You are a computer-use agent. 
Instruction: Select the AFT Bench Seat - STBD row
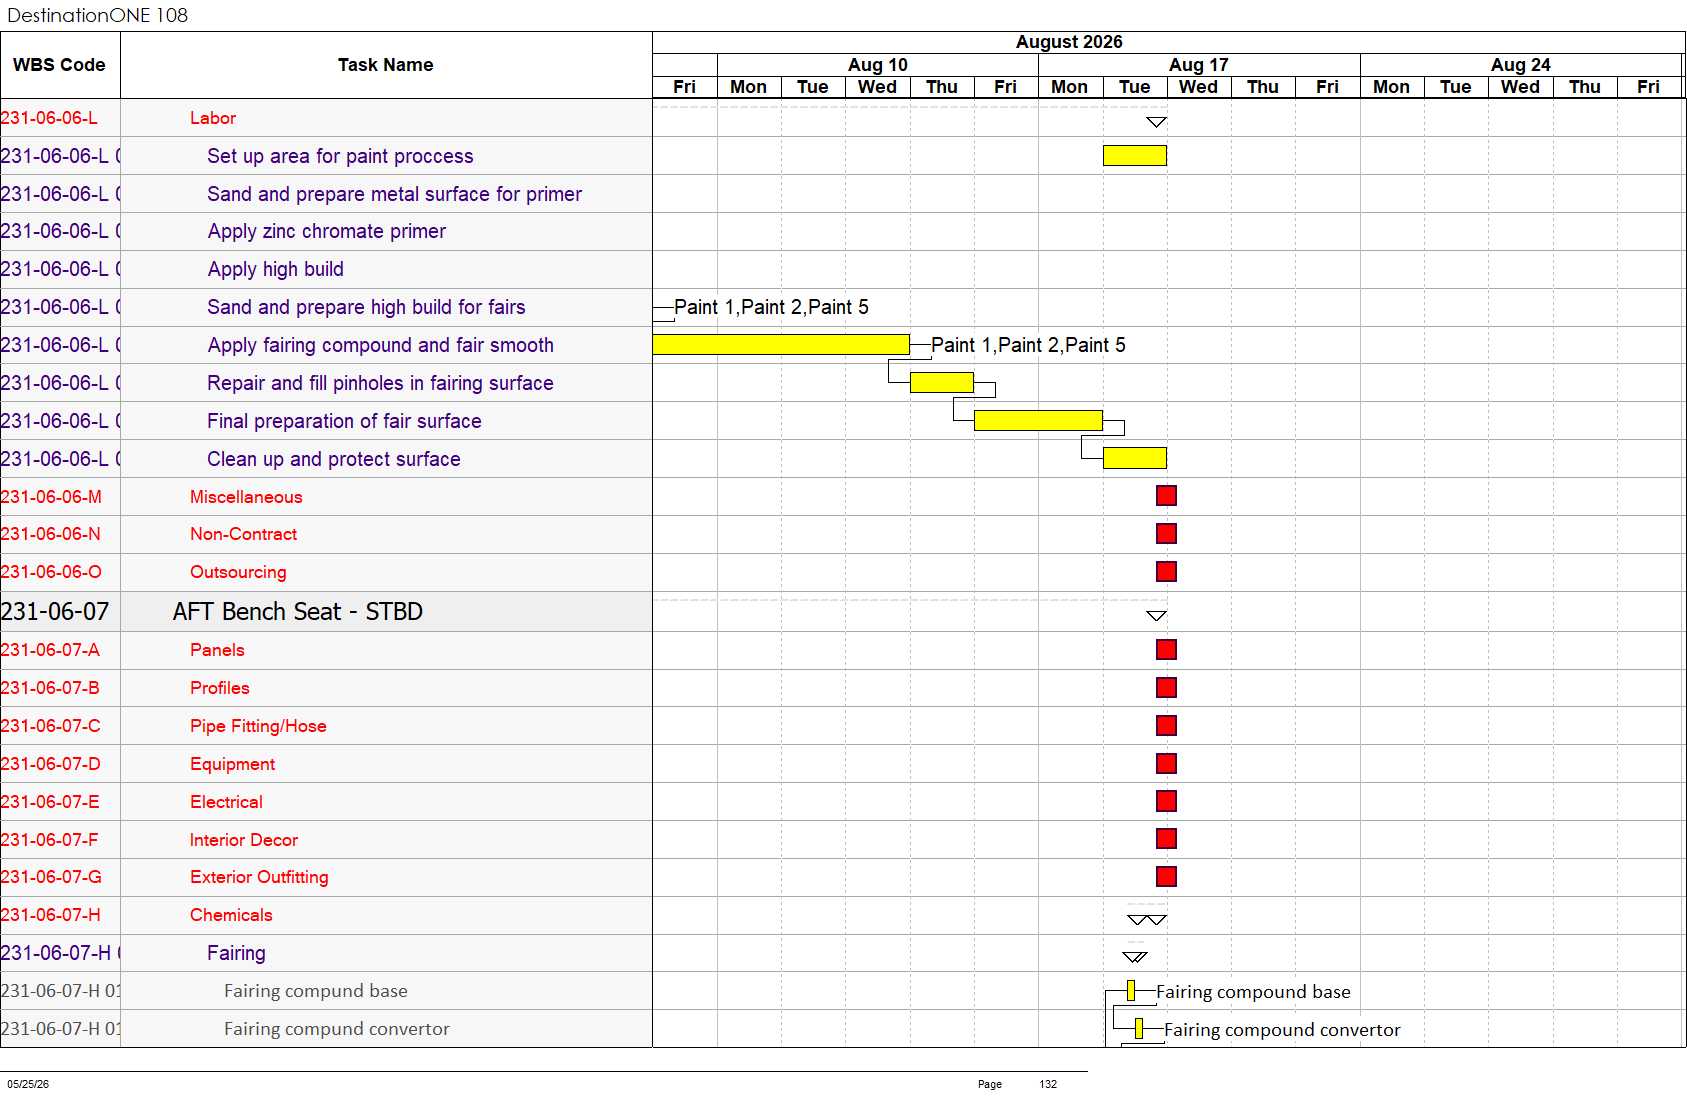click(x=298, y=611)
